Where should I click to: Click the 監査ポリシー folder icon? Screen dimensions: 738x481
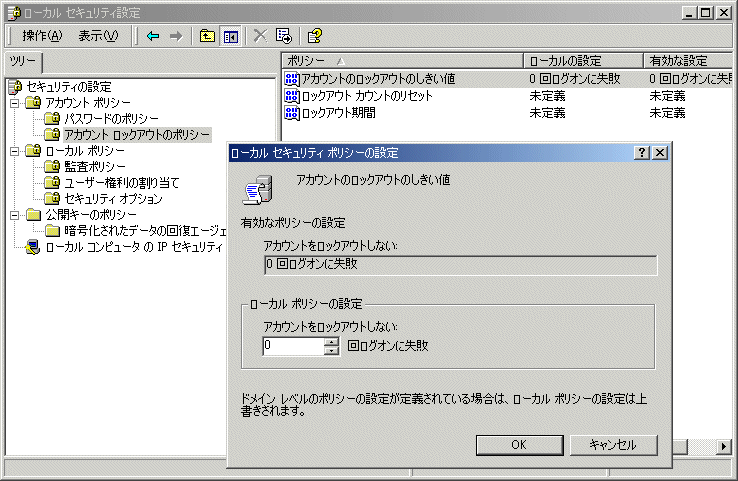click(52, 166)
